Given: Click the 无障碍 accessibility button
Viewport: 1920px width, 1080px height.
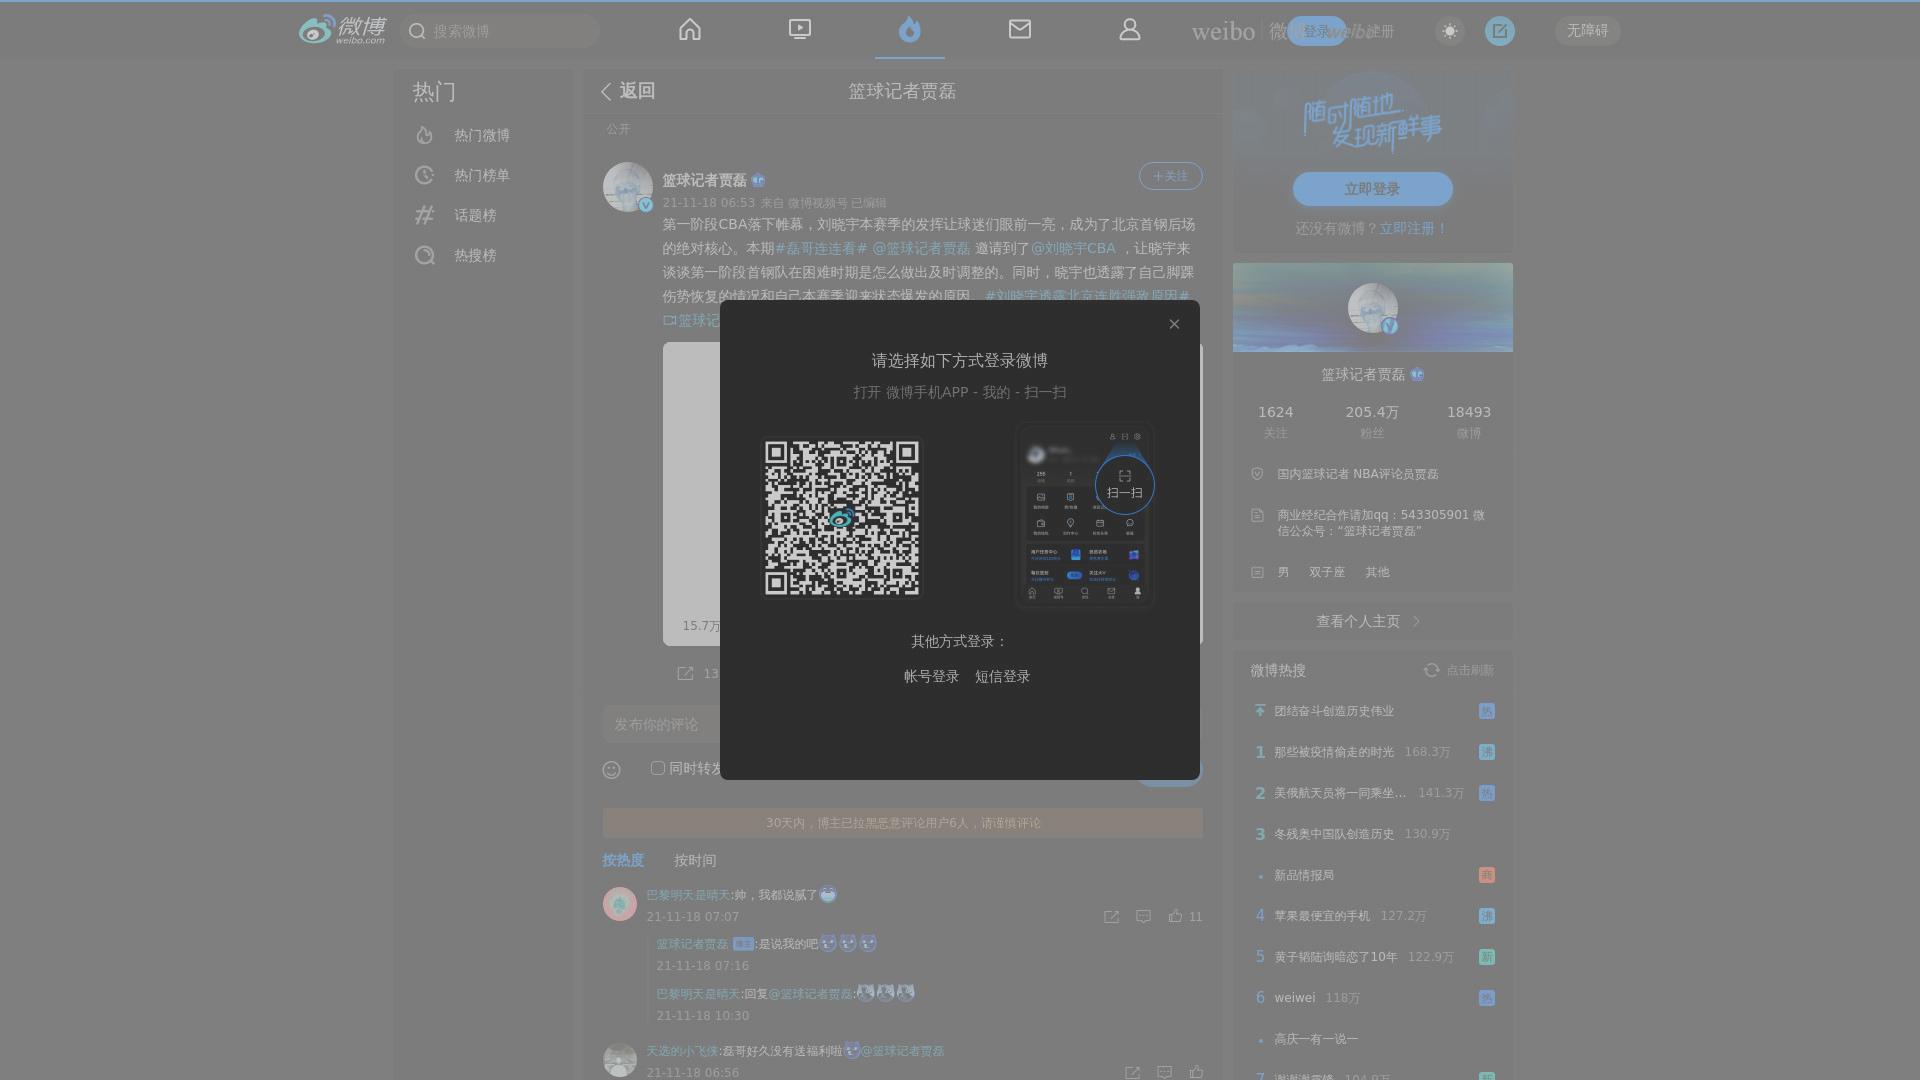Looking at the screenshot, I should pos(1587,31).
